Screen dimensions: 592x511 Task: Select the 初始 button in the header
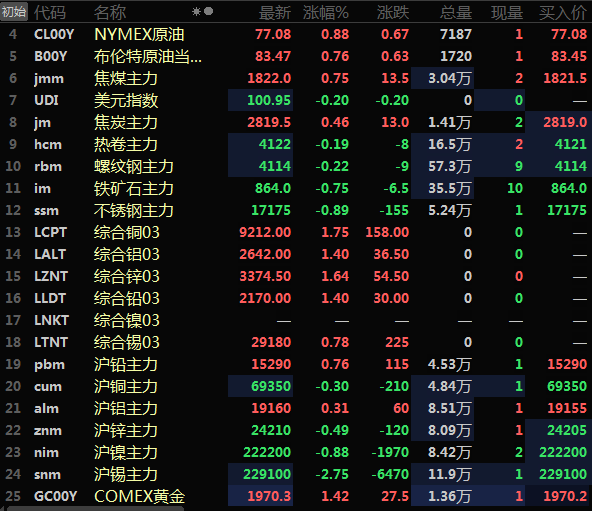coord(14,12)
